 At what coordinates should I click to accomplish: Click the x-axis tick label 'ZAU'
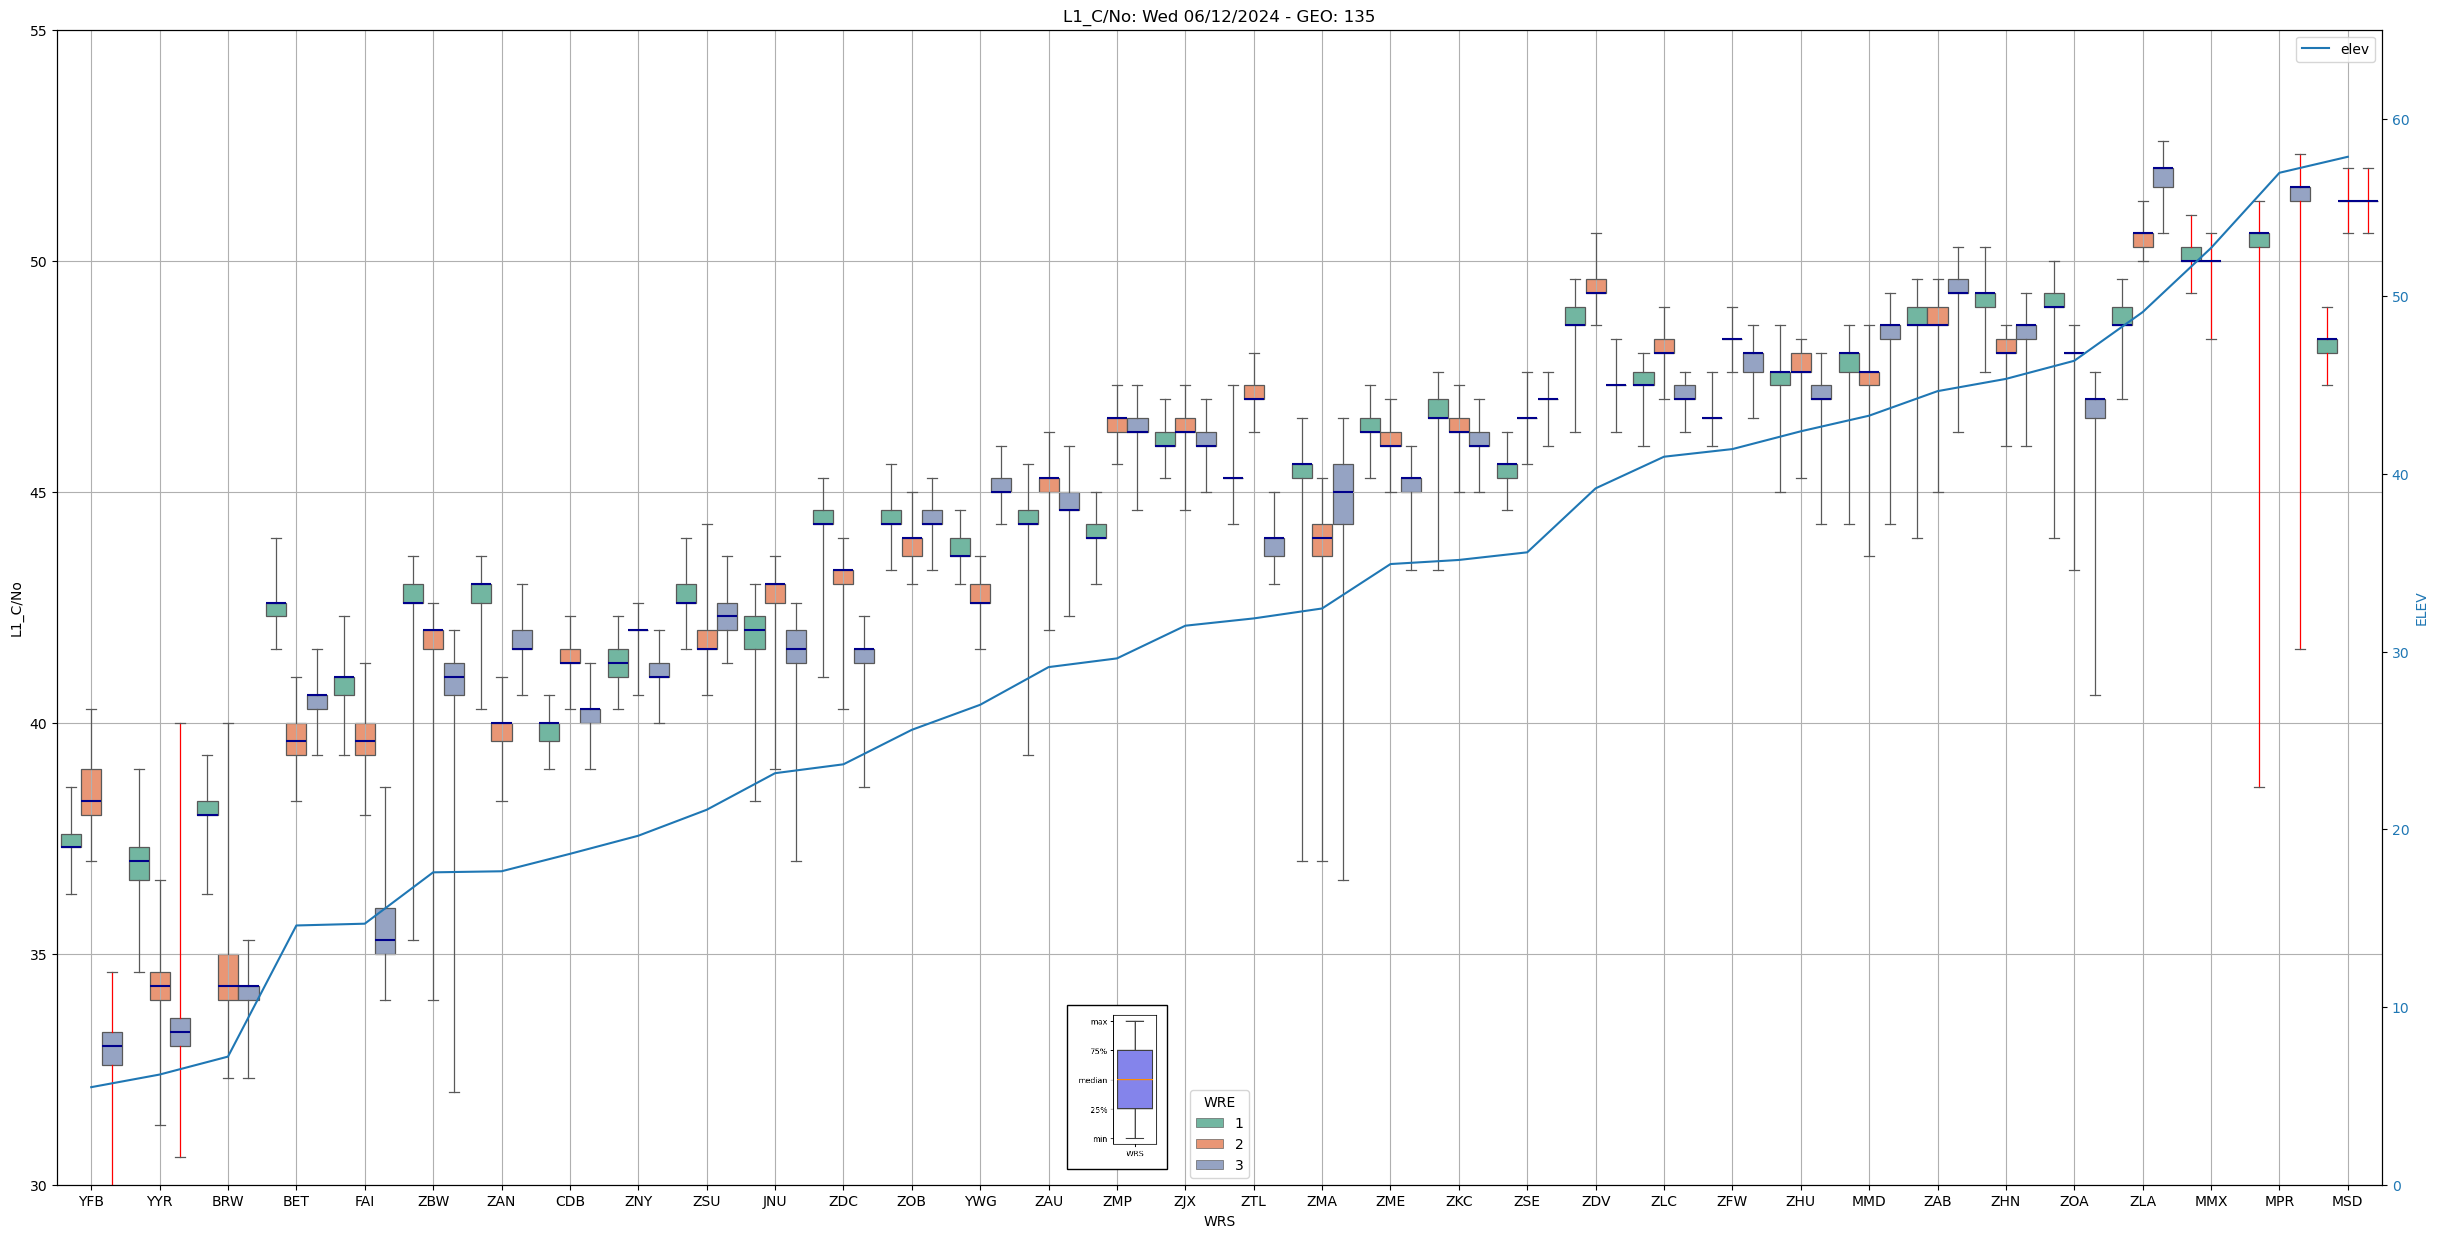(1048, 1201)
